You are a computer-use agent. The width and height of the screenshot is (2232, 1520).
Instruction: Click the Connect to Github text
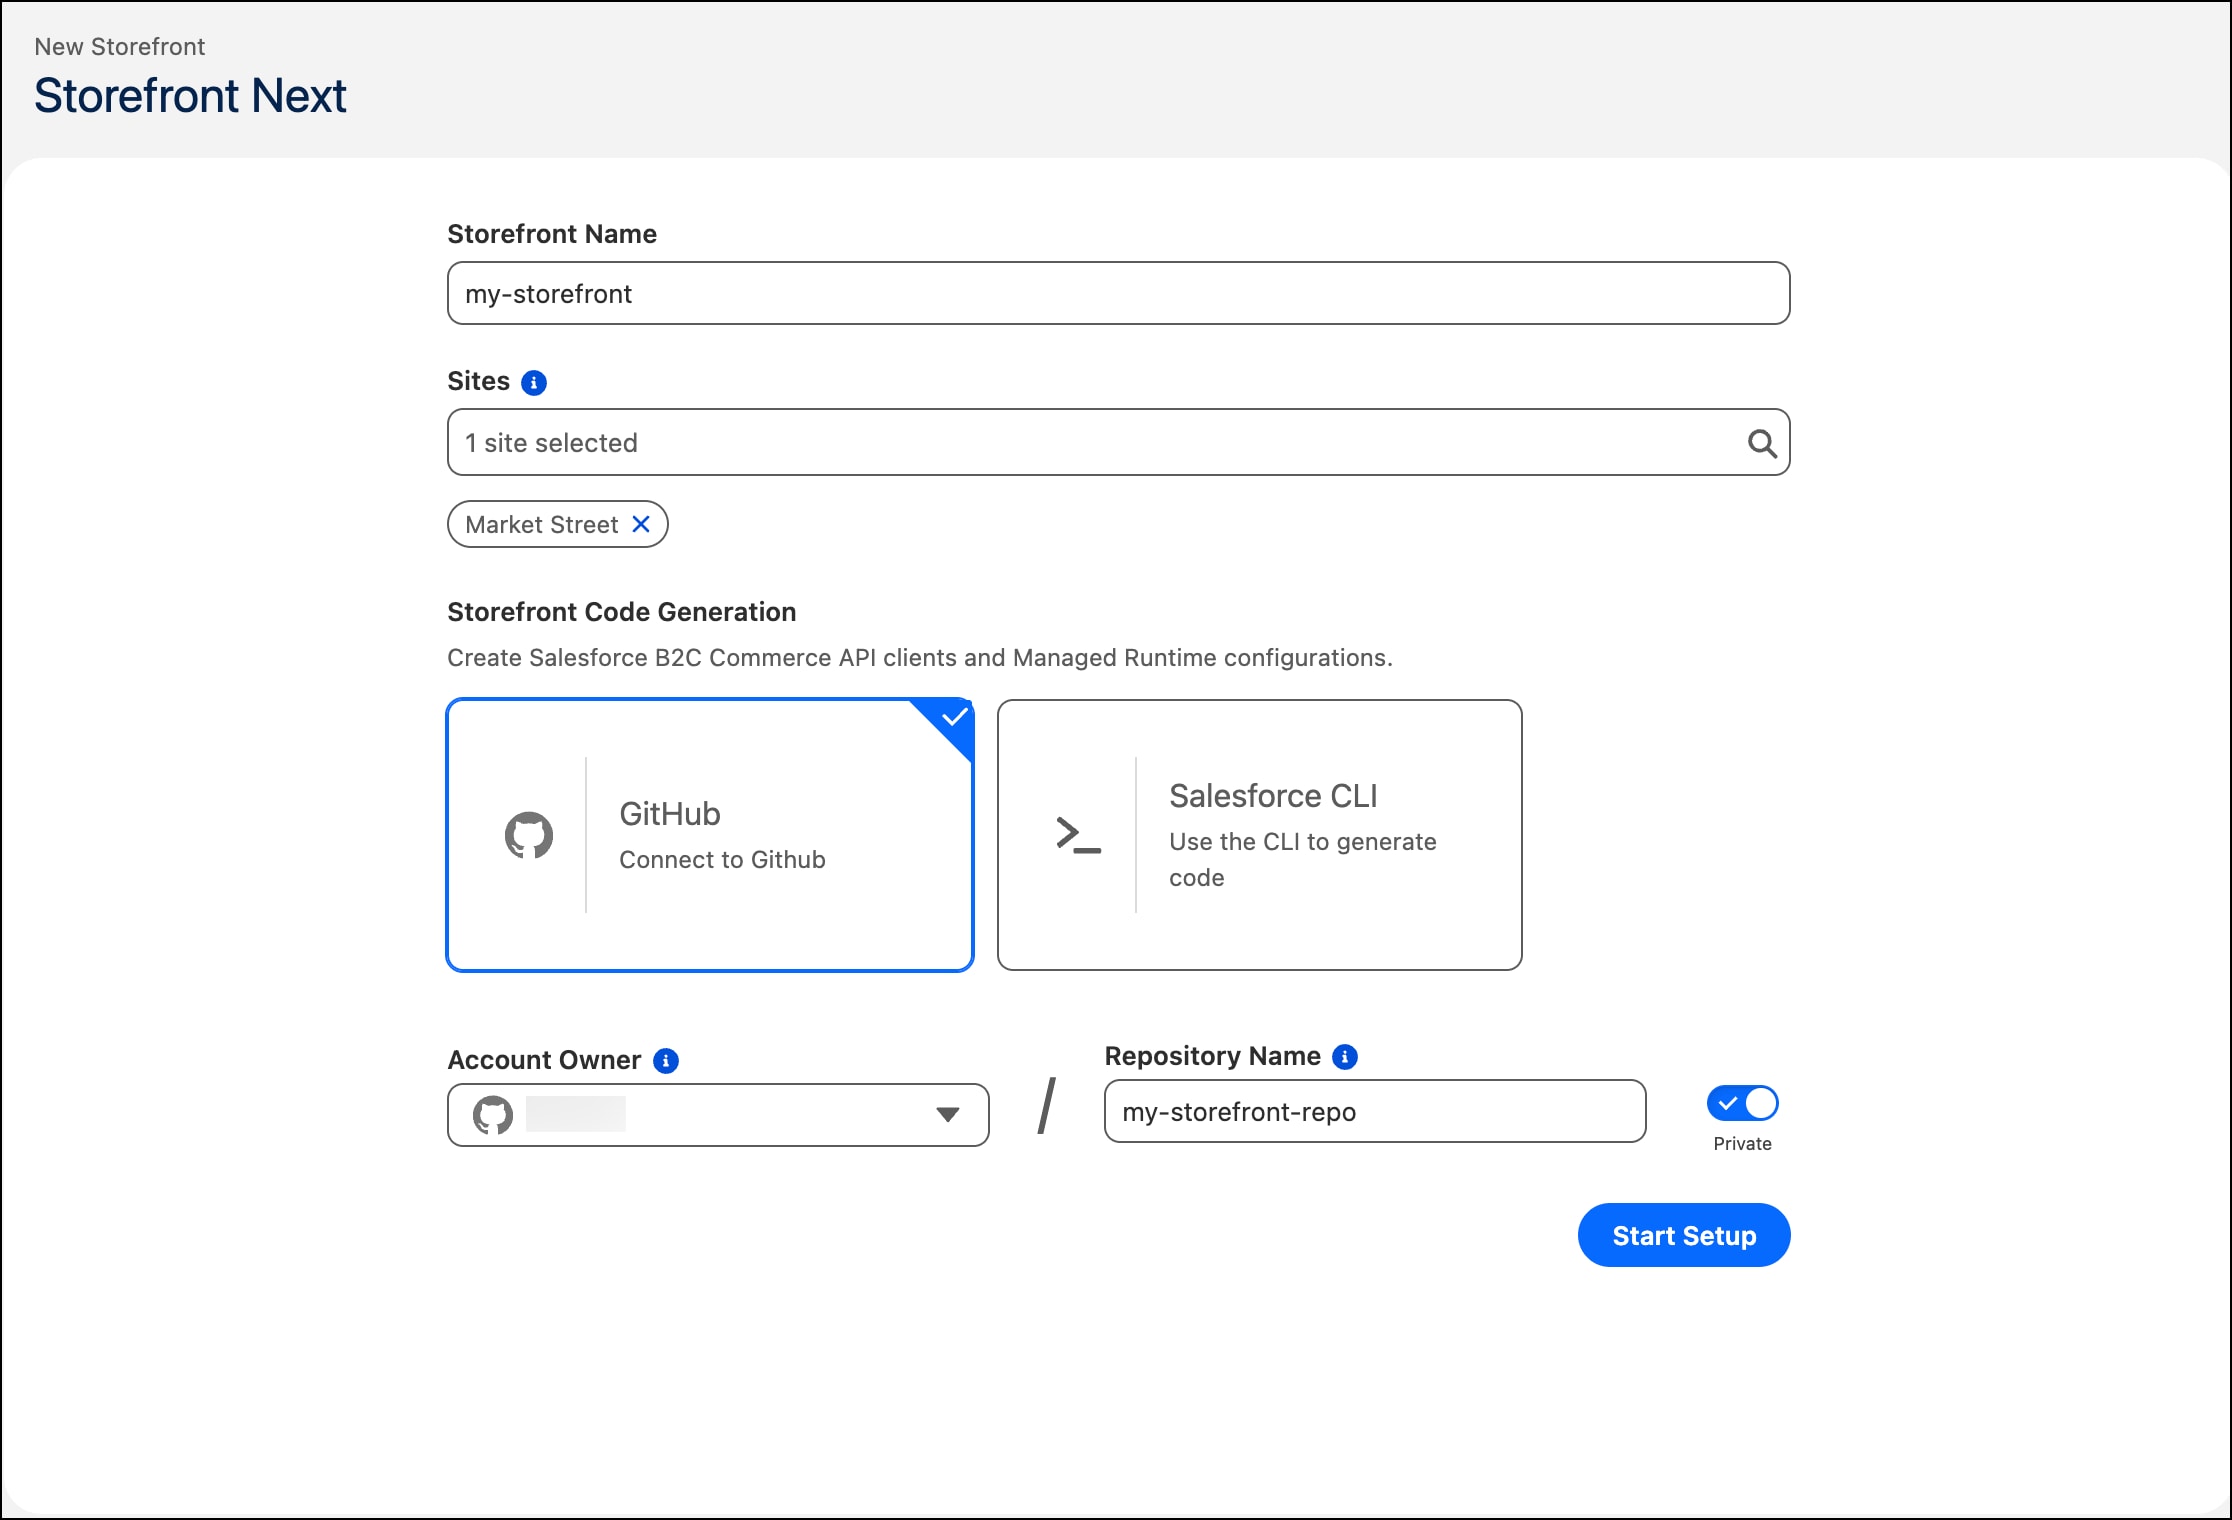[x=722, y=860]
